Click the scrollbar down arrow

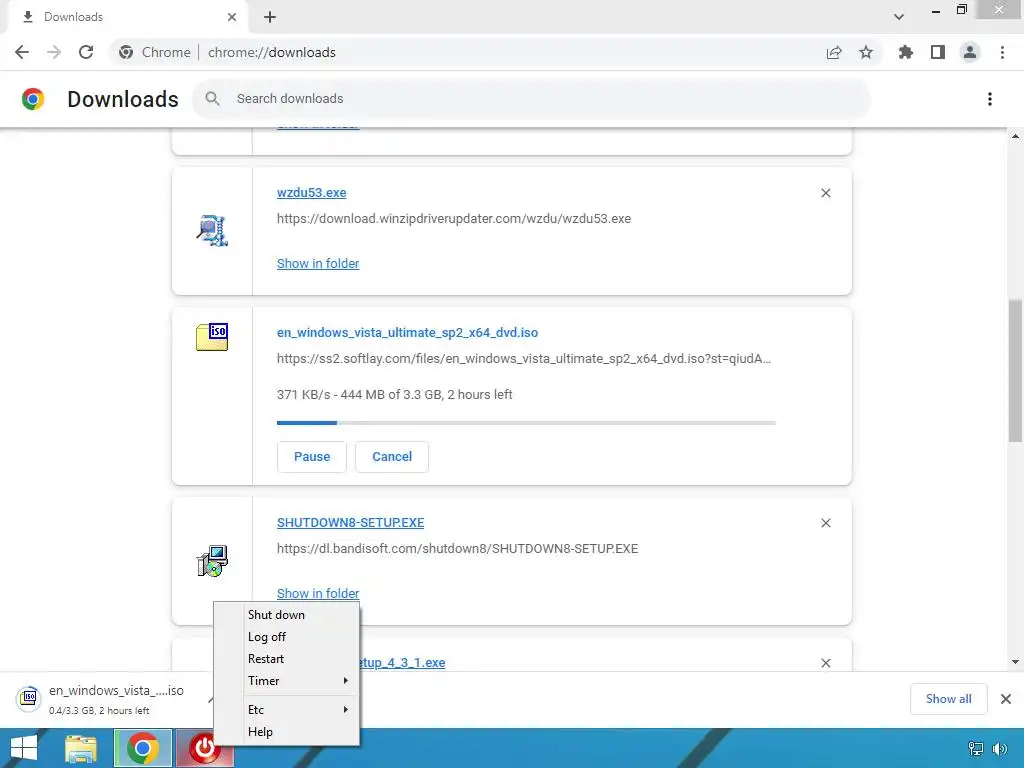coord(1015,662)
